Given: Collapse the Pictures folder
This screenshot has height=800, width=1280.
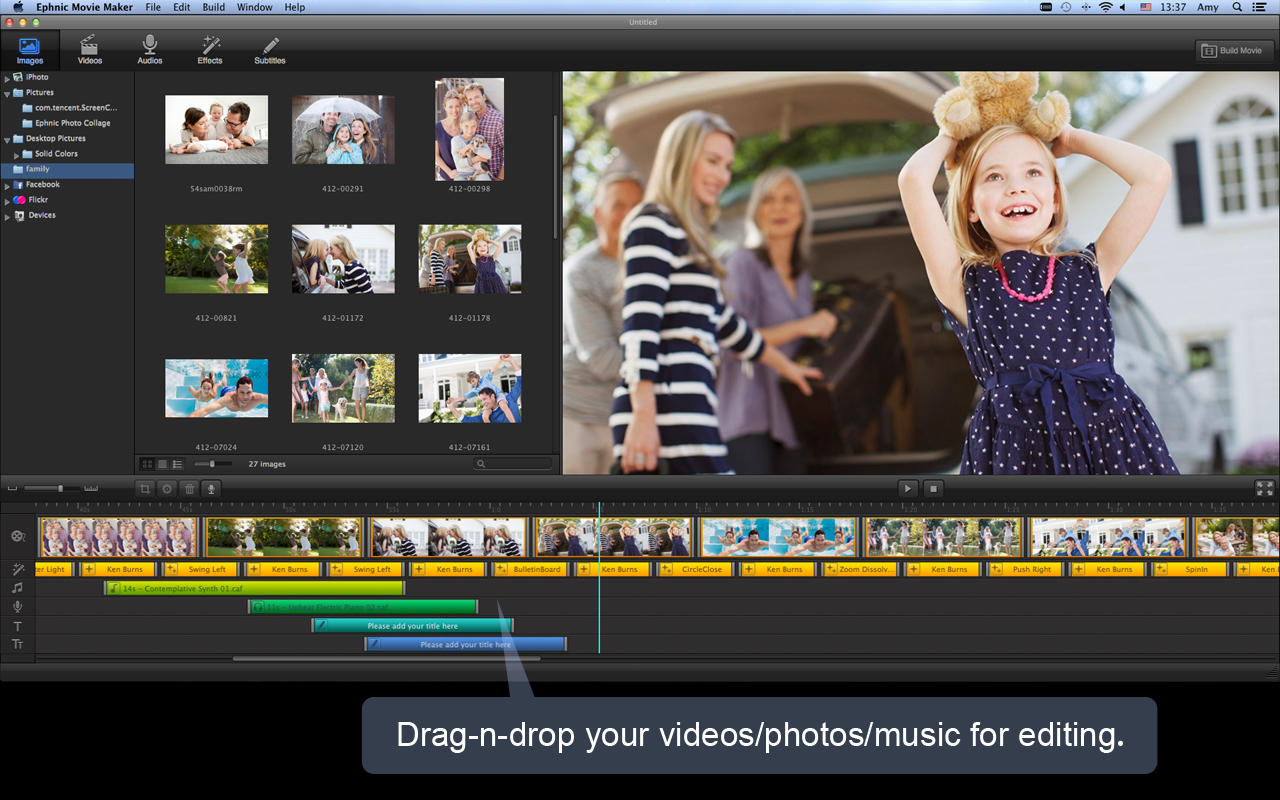Looking at the screenshot, I should tap(7, 93).
